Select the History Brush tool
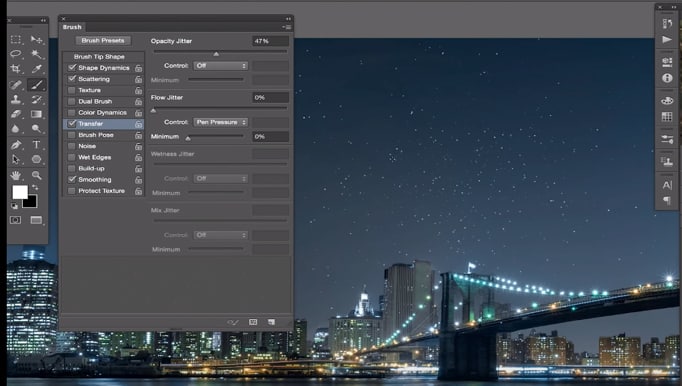 (37, 99)
